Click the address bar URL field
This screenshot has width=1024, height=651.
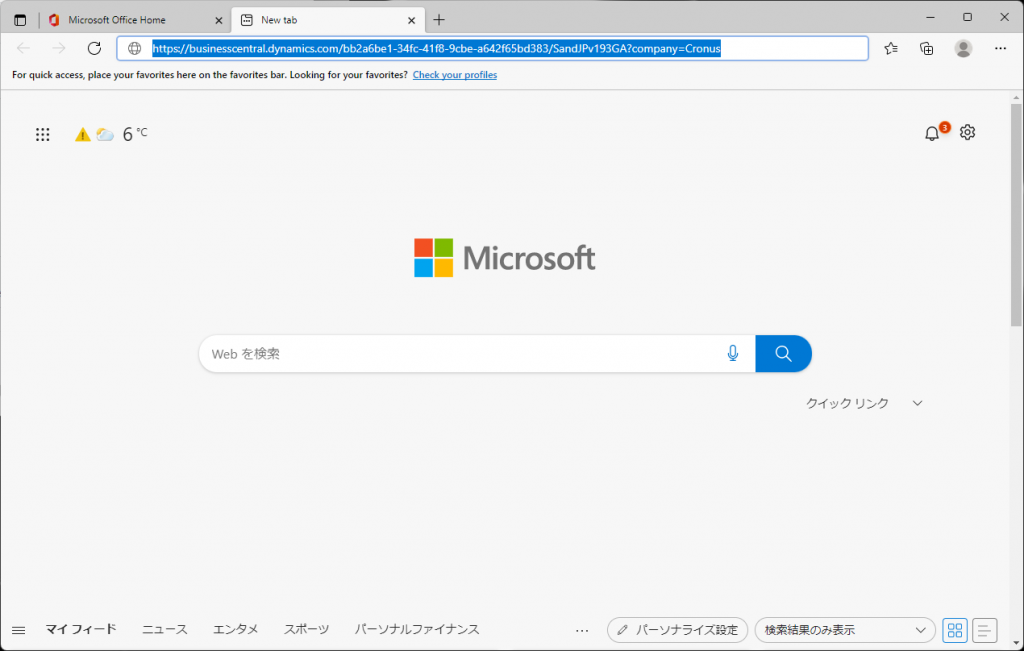tap(492, 48)
